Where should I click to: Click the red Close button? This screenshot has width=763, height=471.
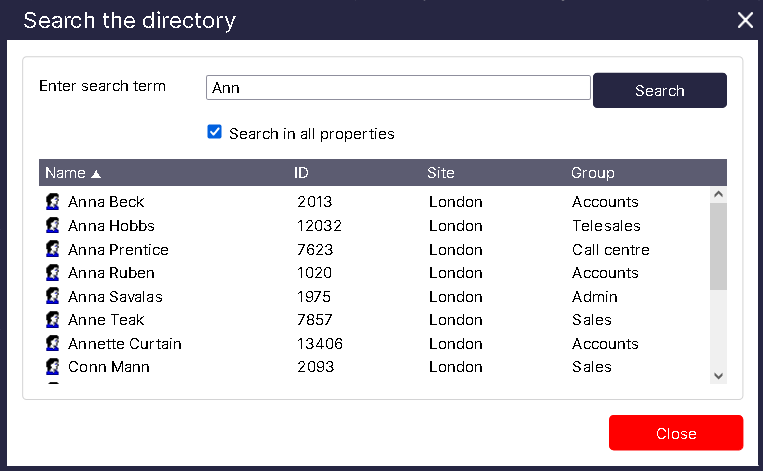pos(676,433)
